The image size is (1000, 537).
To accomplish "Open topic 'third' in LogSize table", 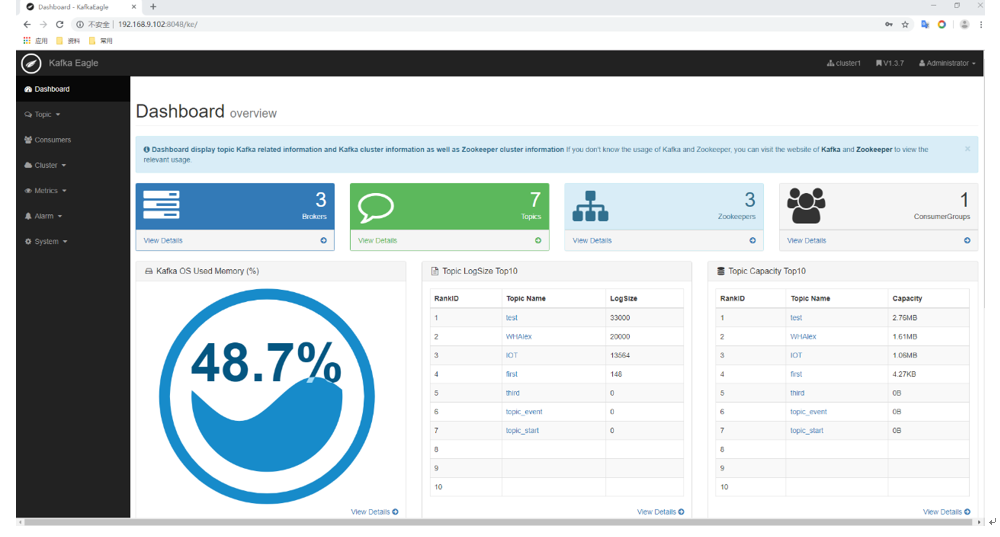I will 513,393.
